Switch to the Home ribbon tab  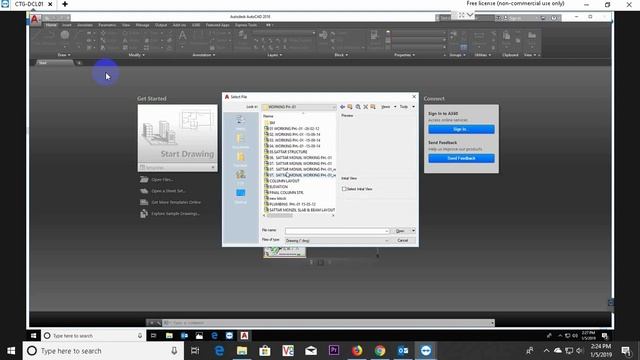51,25
